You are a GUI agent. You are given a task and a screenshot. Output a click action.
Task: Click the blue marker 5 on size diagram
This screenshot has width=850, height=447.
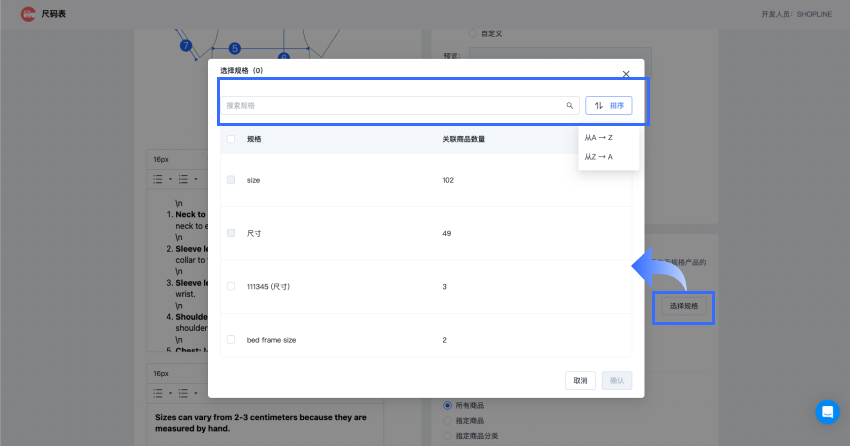pos(234,49)
